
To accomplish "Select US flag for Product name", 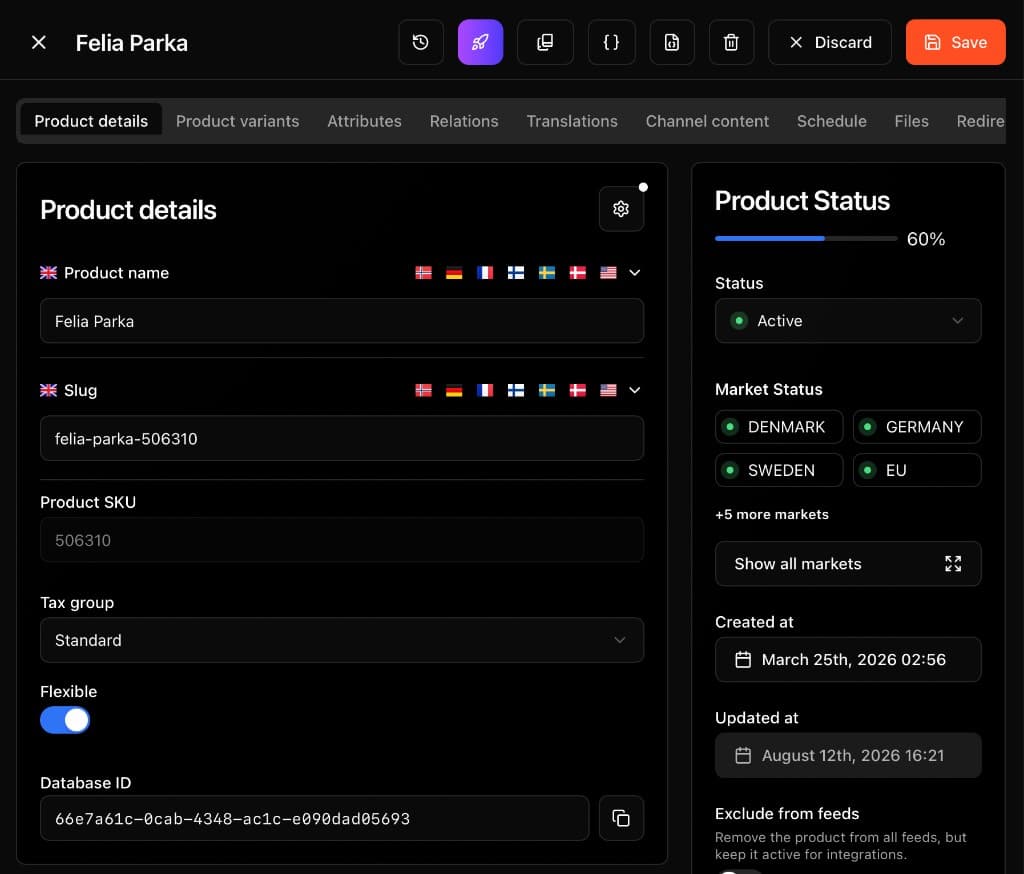I will point(608,272).
